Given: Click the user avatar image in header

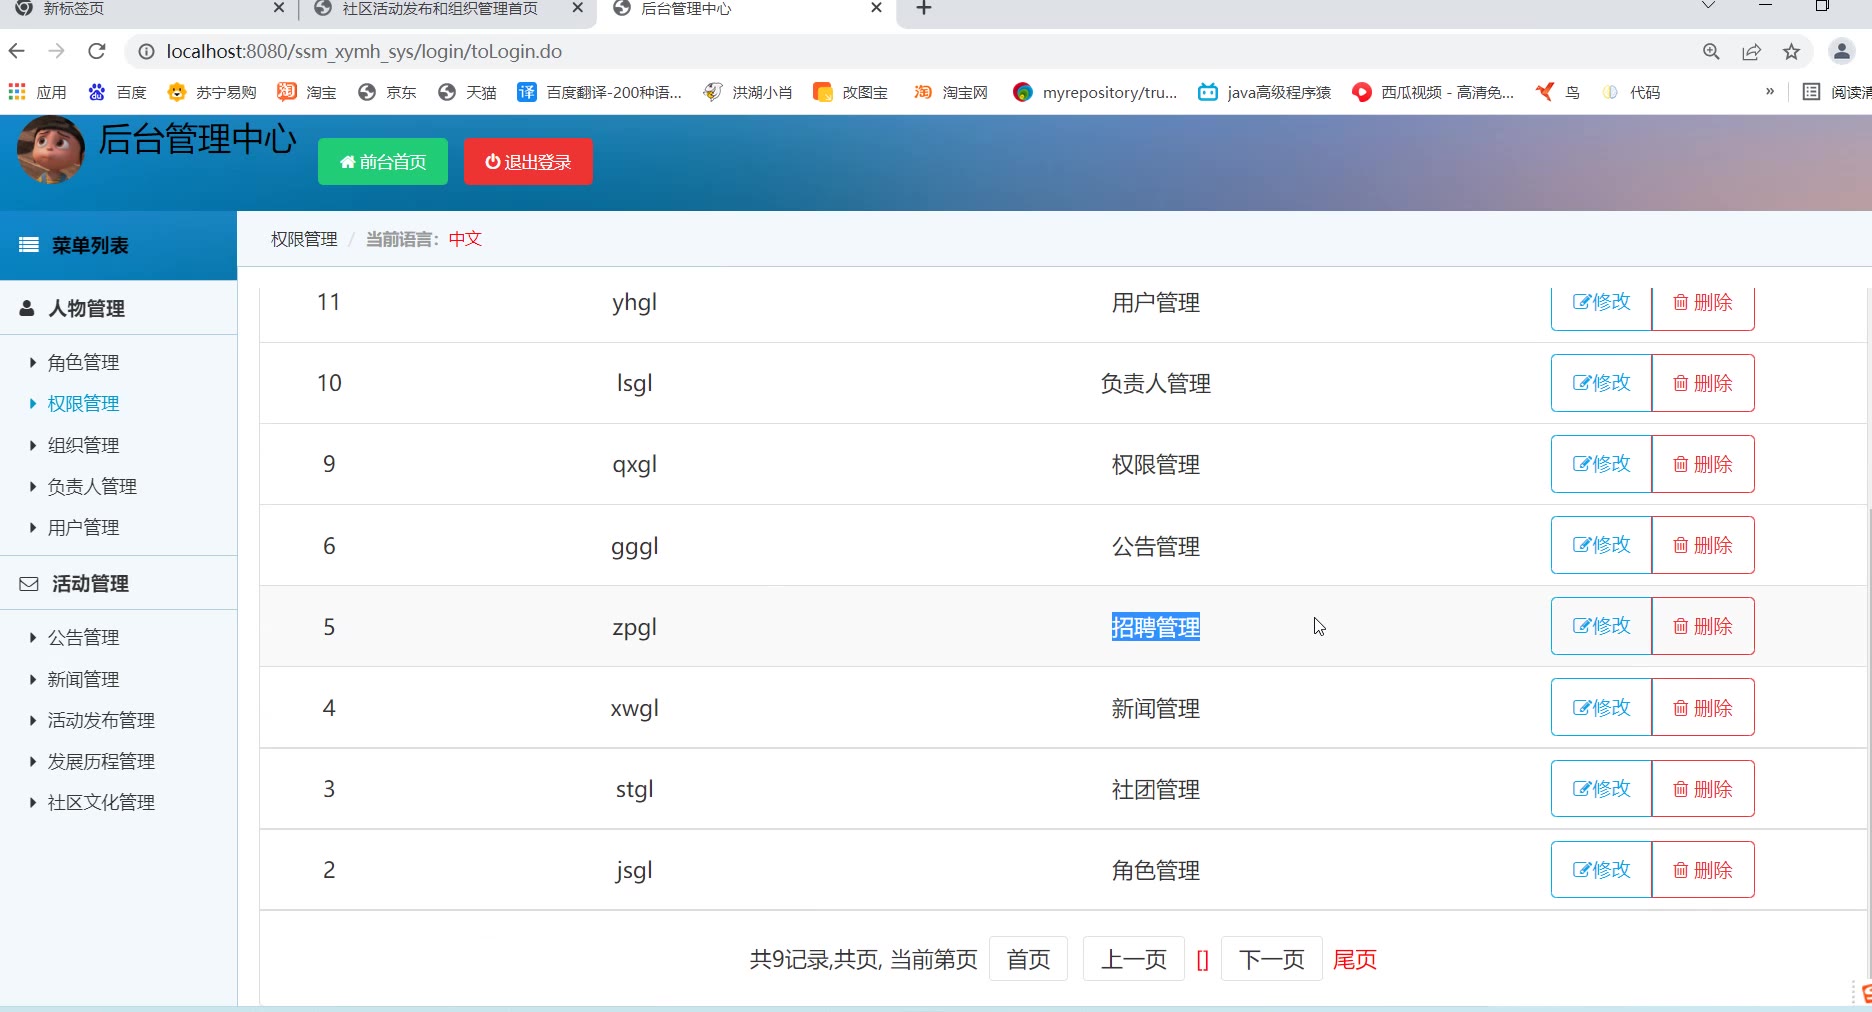Looking at the screenshot, I should click(x=51, y=150).
